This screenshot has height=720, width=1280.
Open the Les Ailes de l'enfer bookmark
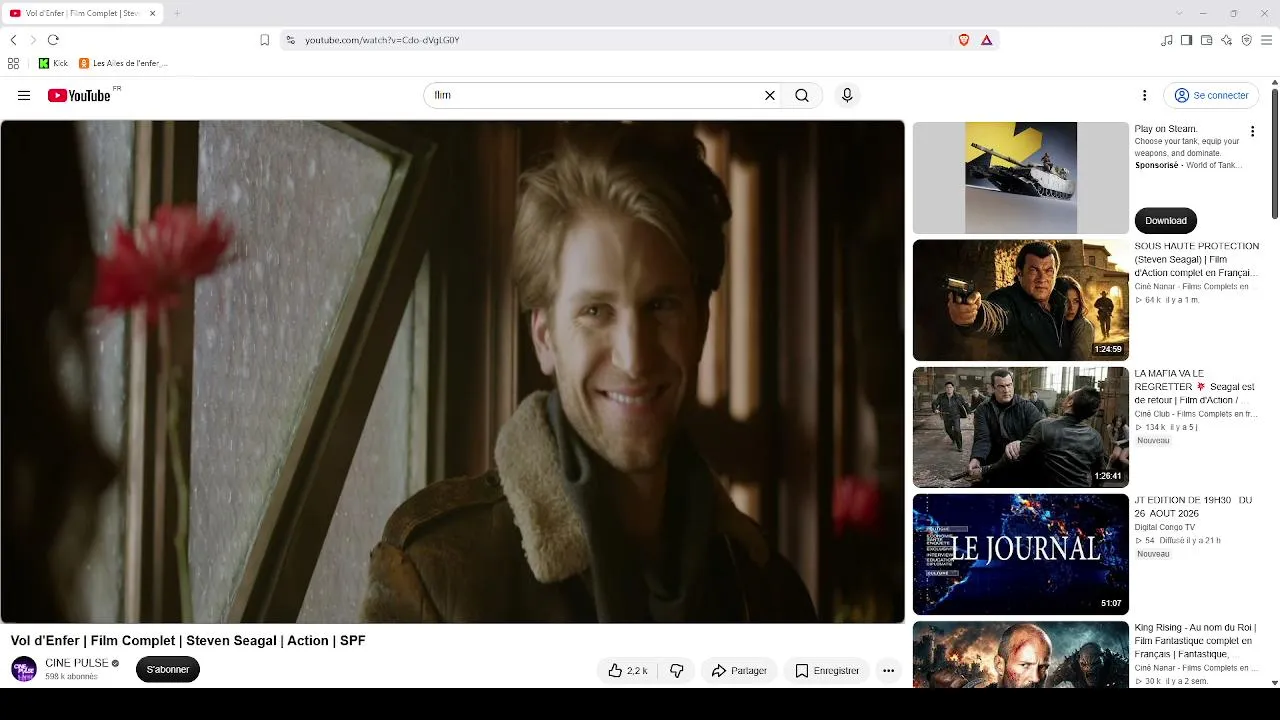click(x=123, y=63)
